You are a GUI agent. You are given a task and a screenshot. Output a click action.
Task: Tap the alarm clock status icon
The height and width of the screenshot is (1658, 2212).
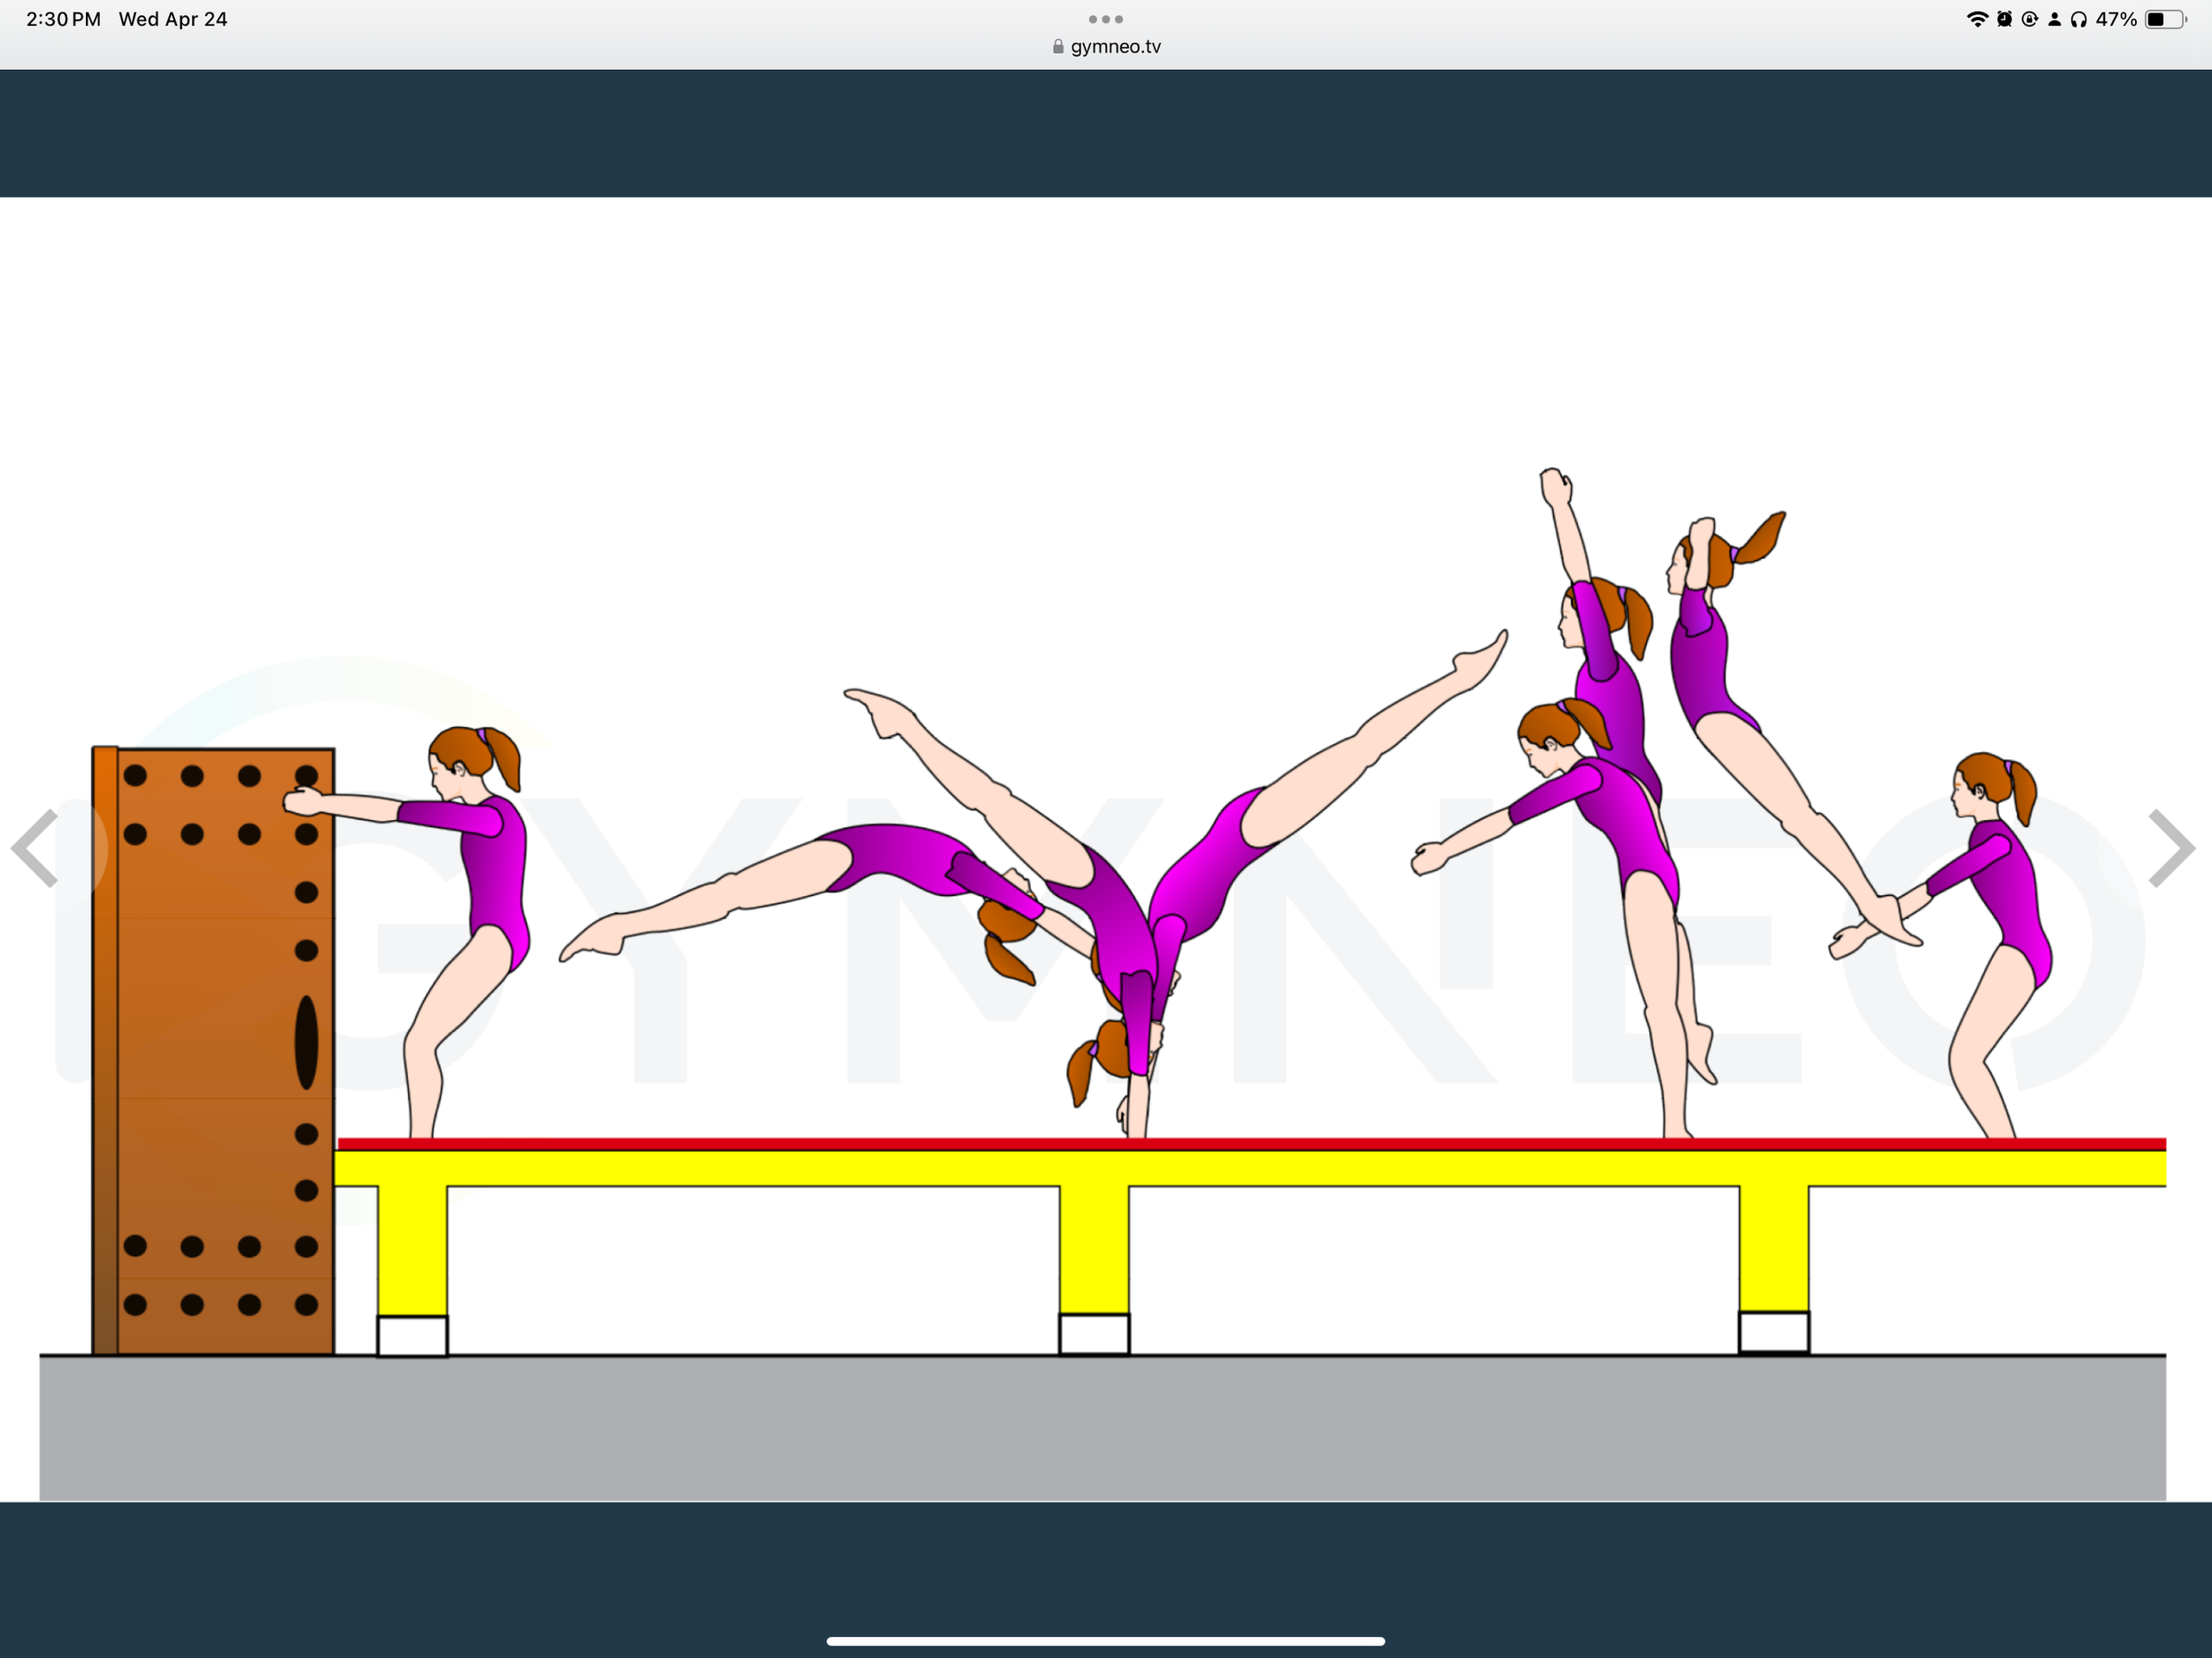(2004, 19)
